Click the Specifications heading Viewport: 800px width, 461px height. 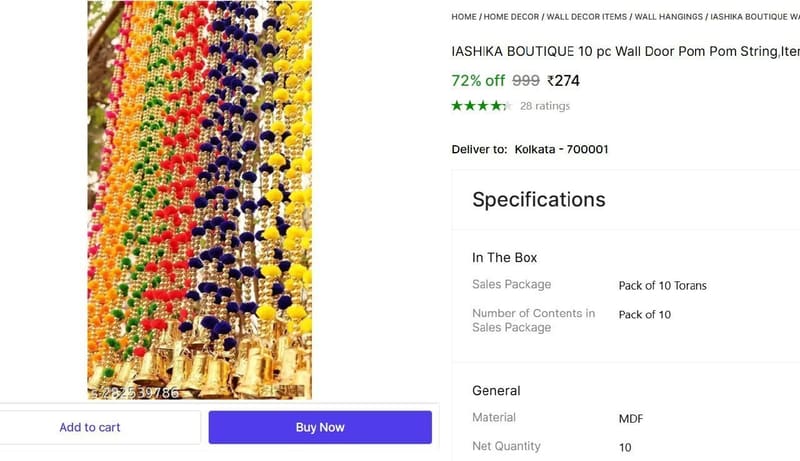click(x=539, y=199)
